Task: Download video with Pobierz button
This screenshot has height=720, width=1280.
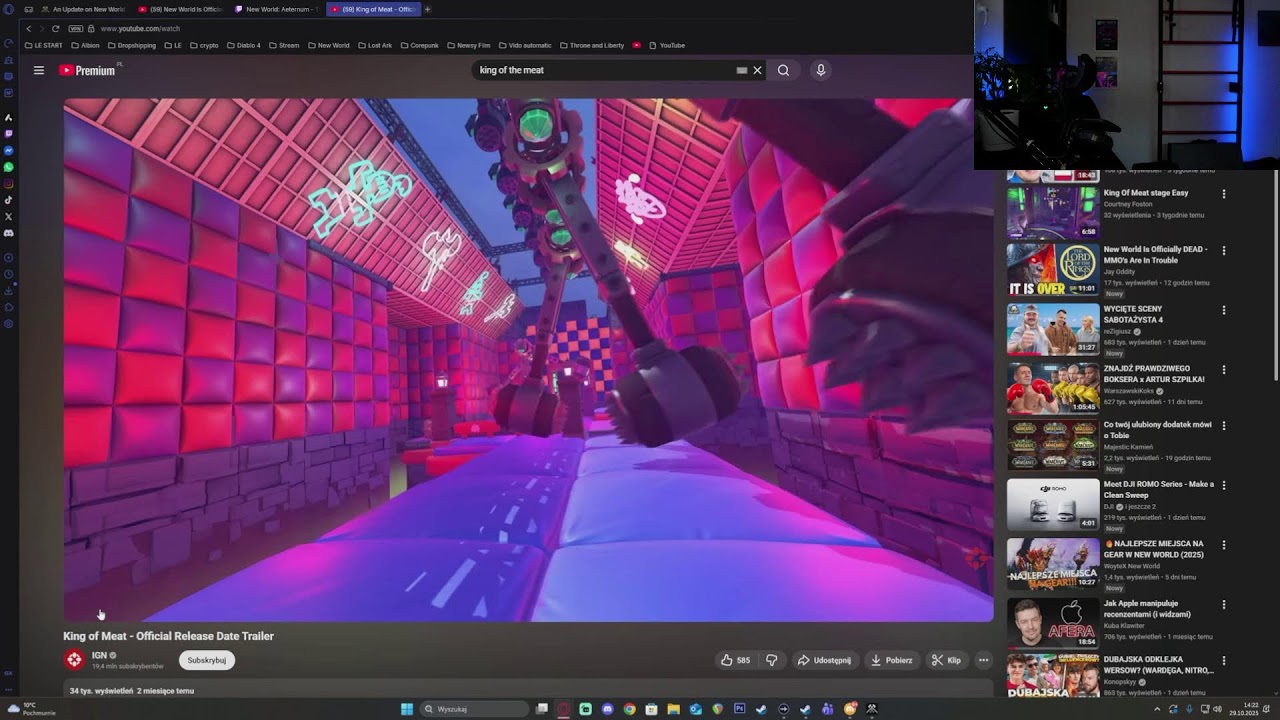Action: [891, 660]
